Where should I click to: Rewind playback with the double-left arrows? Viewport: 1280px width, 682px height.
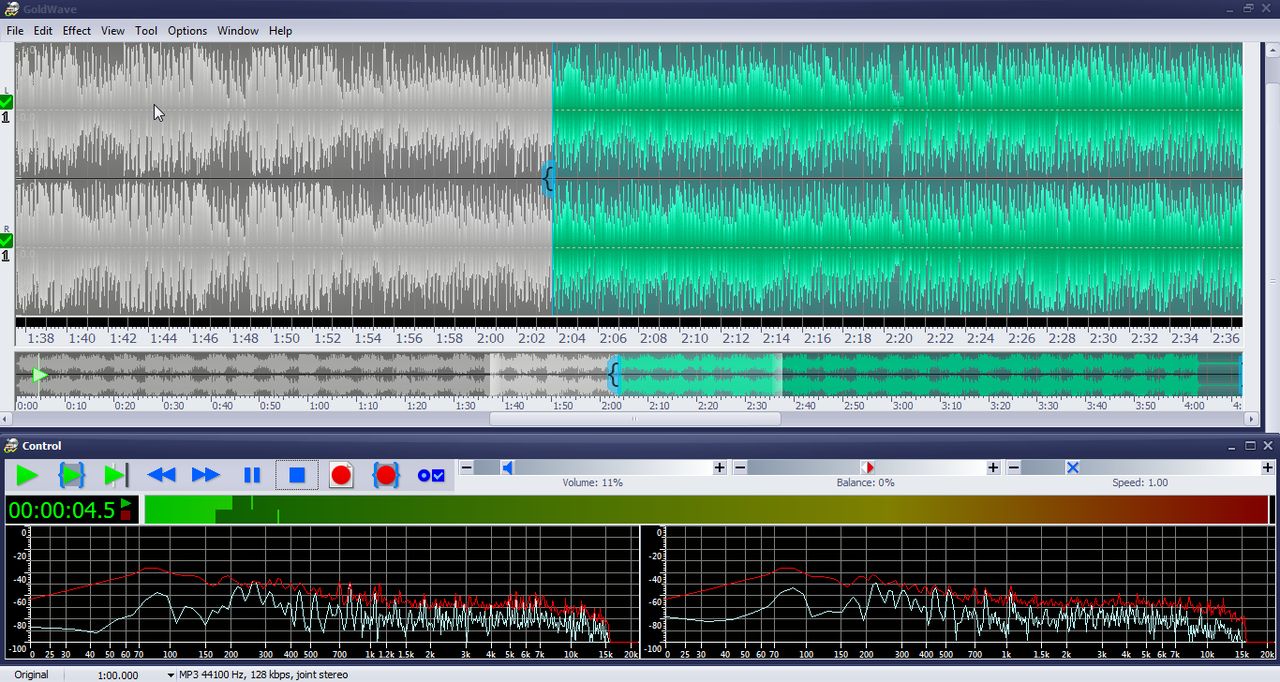coord(161,476)
